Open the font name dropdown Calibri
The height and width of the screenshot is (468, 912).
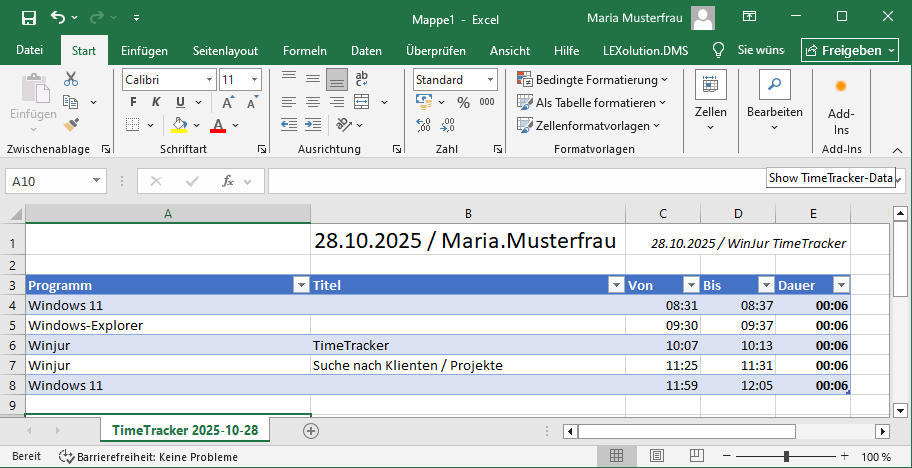209,80
